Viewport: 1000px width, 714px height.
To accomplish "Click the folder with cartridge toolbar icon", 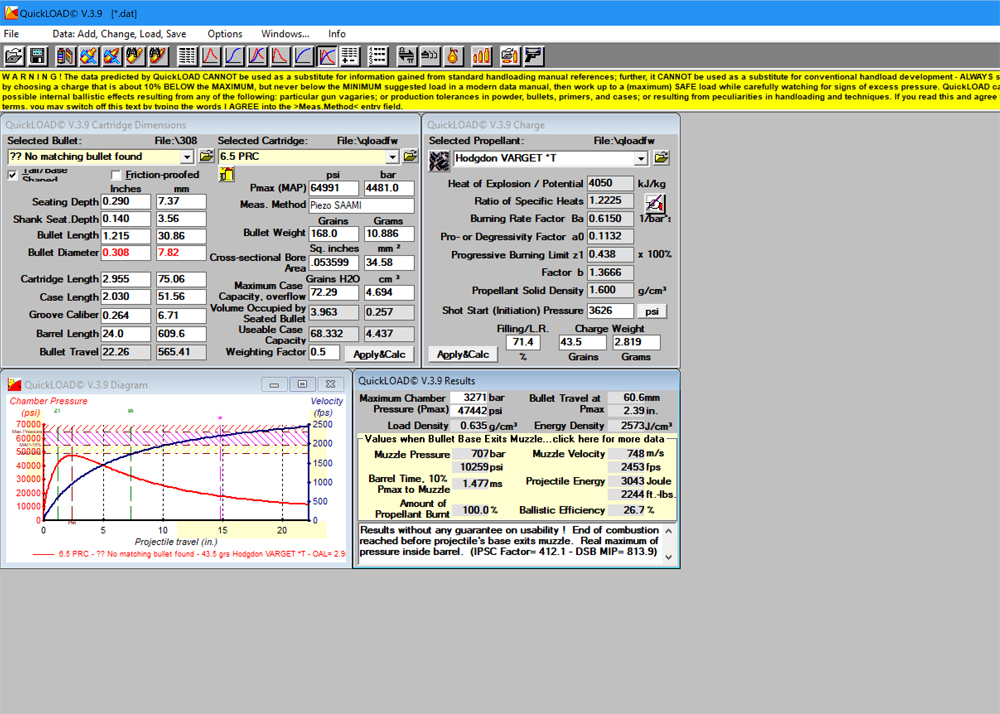I will click(510, 56).
